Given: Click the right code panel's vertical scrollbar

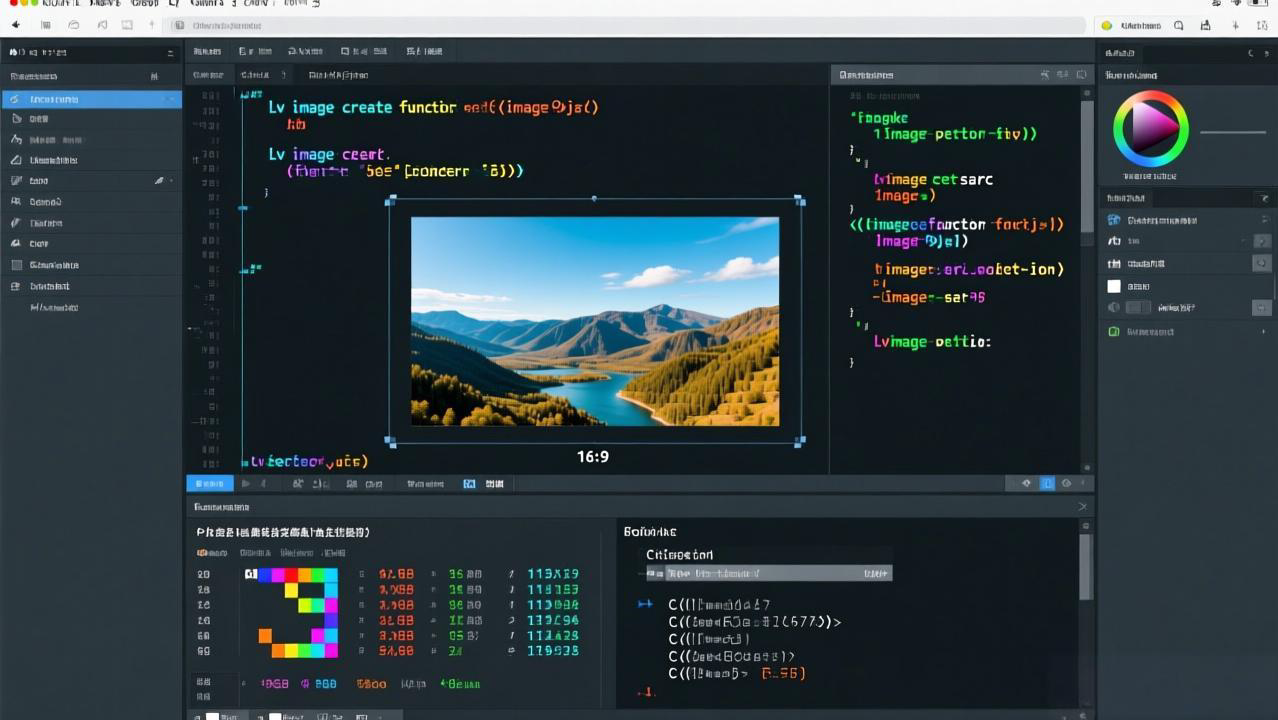Looking at the screenshot, I should click(x=1087, y=165).
